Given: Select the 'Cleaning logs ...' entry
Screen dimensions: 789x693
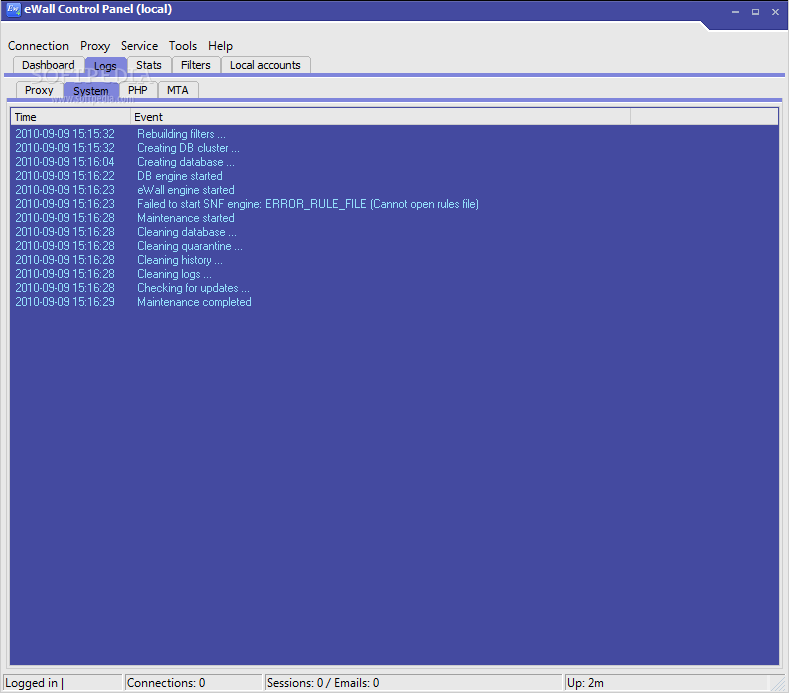Looking at the screenshot, I should point(394,274).
